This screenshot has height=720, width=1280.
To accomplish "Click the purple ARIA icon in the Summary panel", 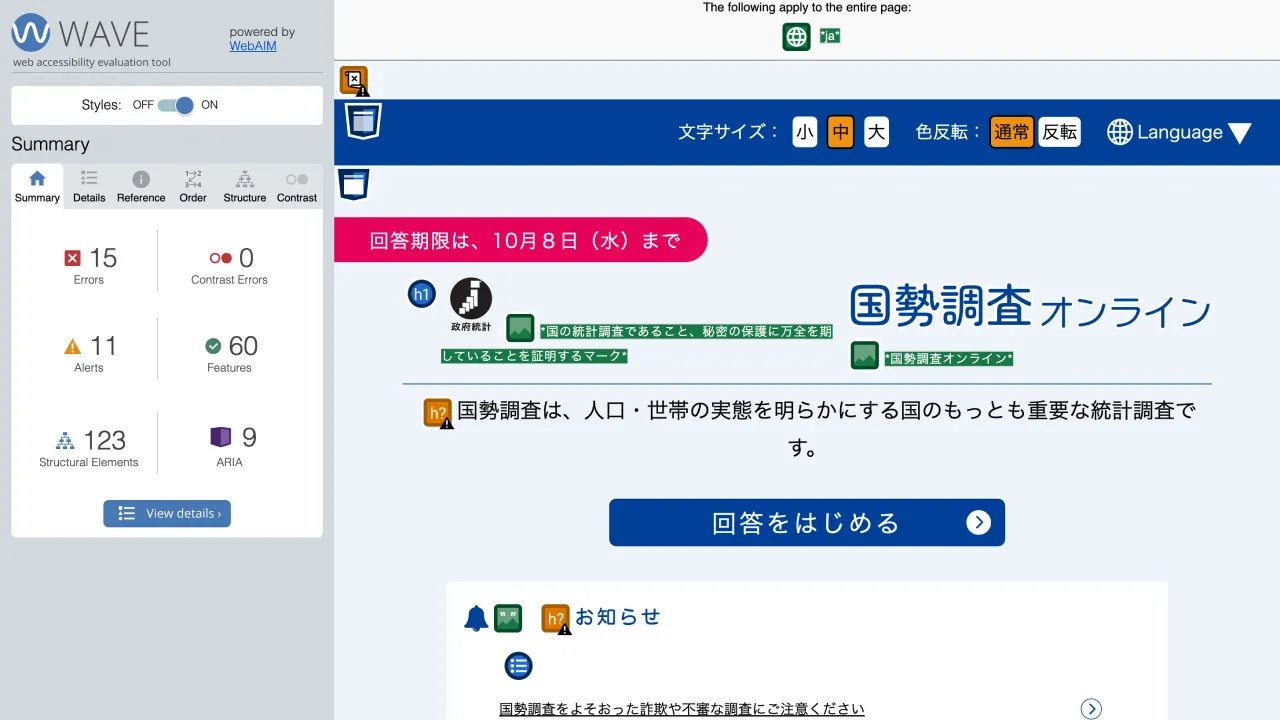I will pos(222,436).
